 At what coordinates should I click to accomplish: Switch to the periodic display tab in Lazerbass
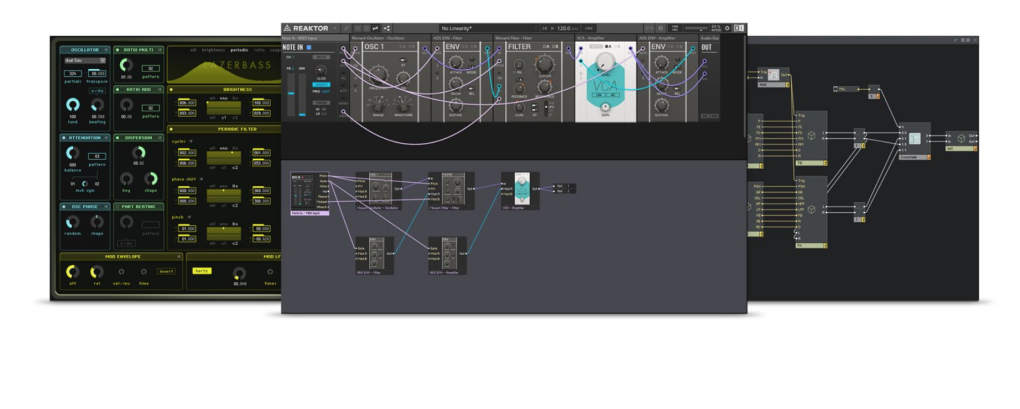239,50
